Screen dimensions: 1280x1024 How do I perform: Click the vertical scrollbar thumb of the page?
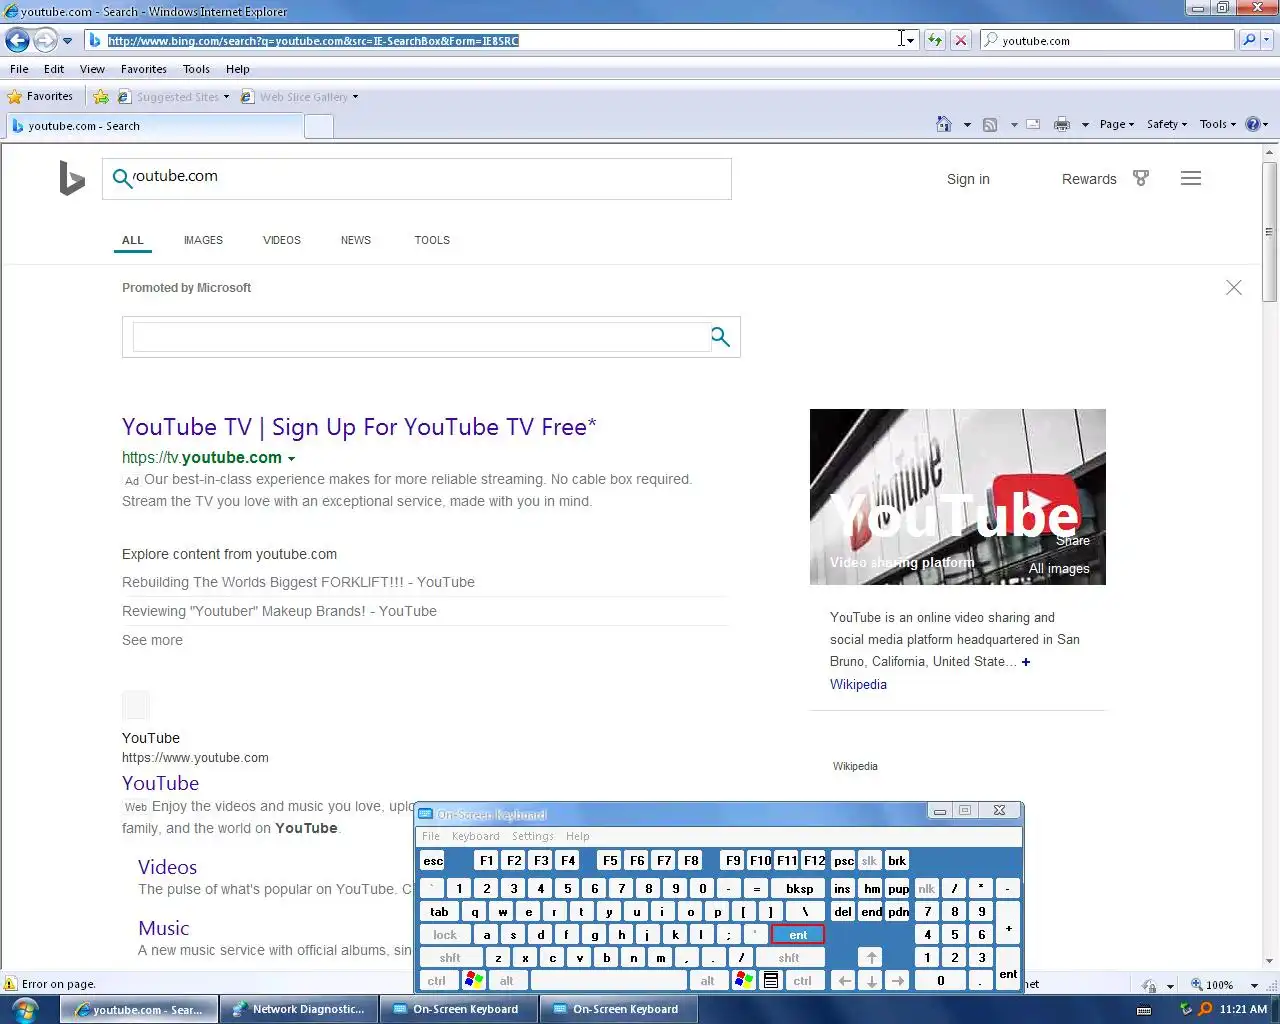[1270, 232]
